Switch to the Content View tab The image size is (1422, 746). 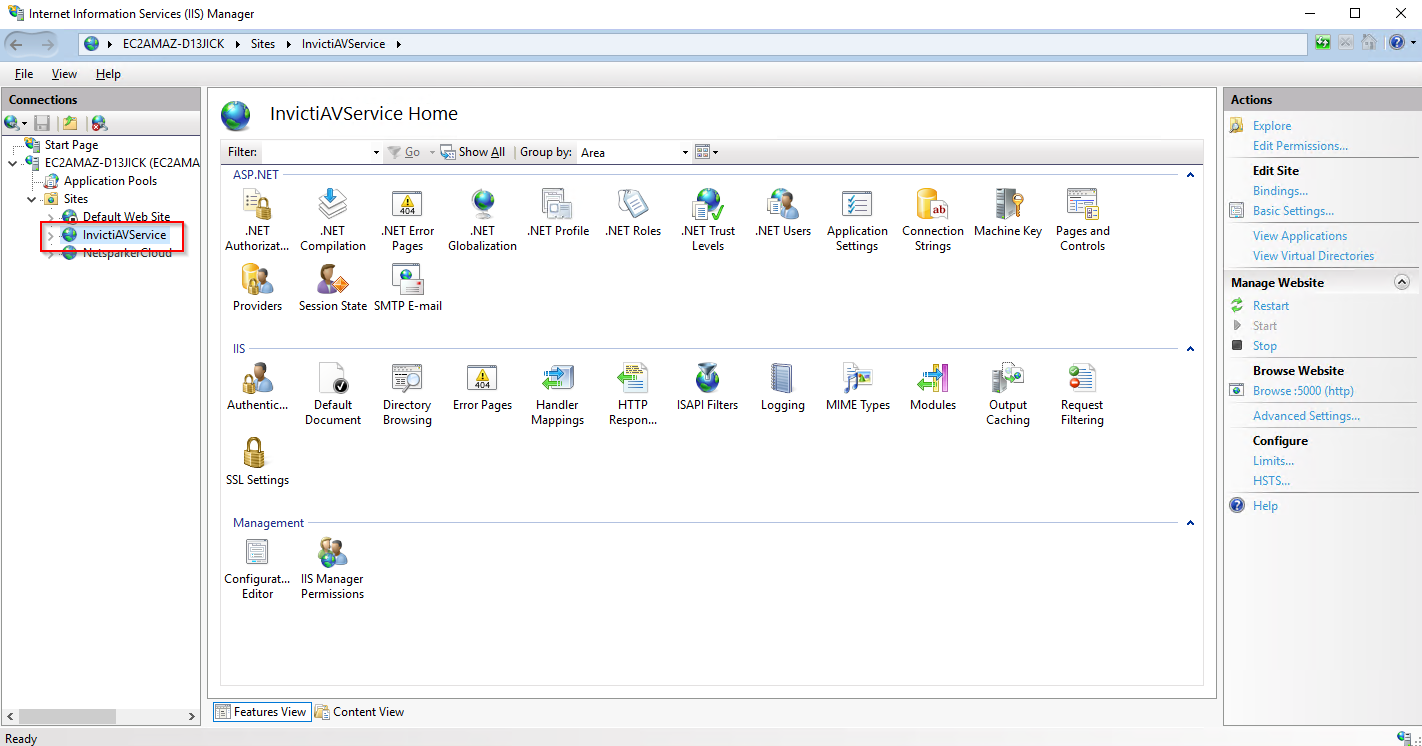(359, 712)
